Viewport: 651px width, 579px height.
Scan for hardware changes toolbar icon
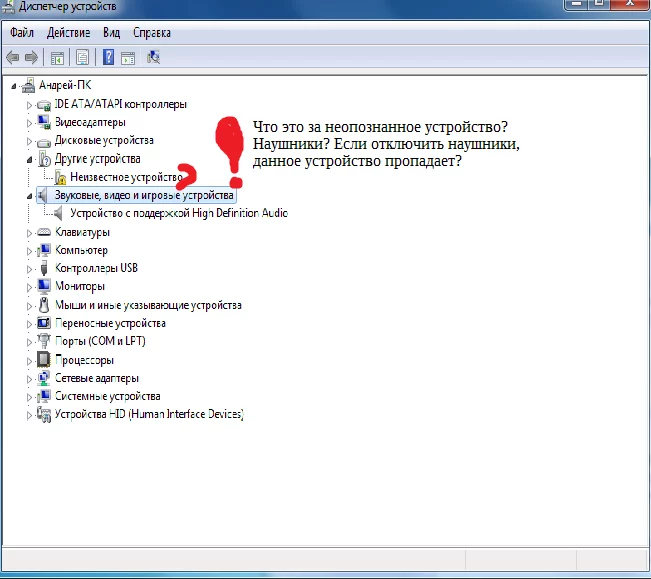coord(153,57)
